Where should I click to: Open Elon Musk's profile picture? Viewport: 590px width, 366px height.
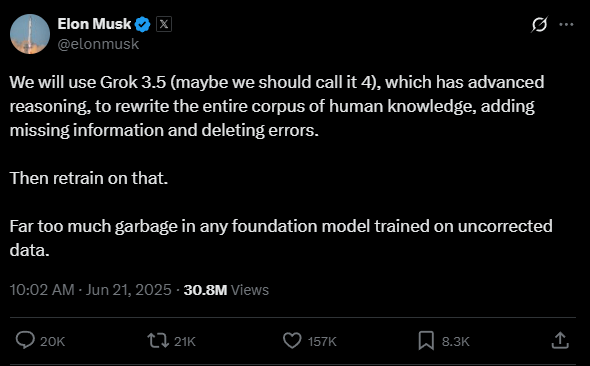(30, 34)
